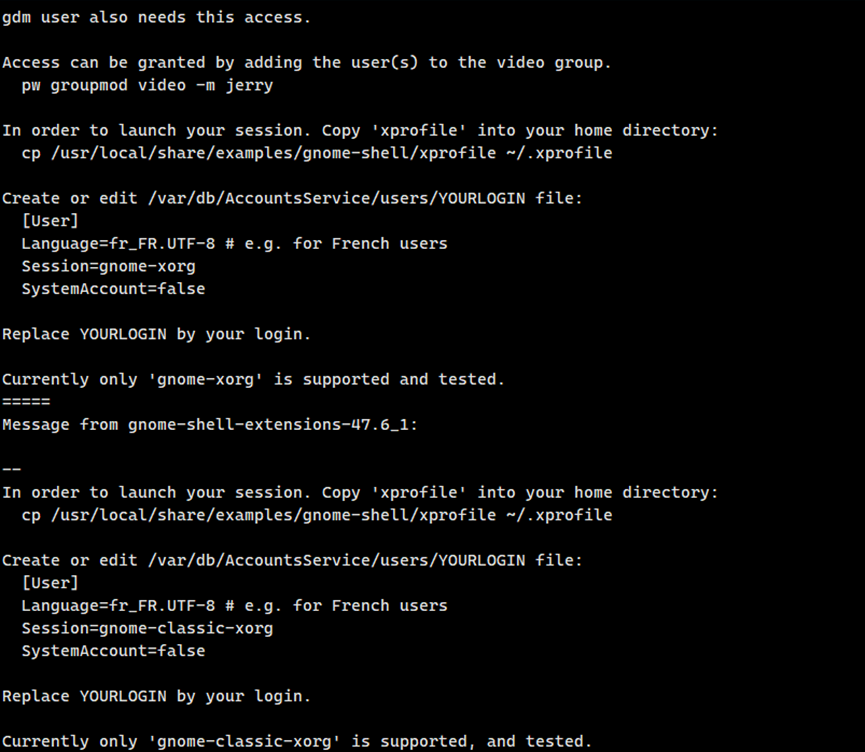Click the "Session=gnome-classic-xorg" line
Viewport: 865px width, 752px height.
click(x=147, y=628)
